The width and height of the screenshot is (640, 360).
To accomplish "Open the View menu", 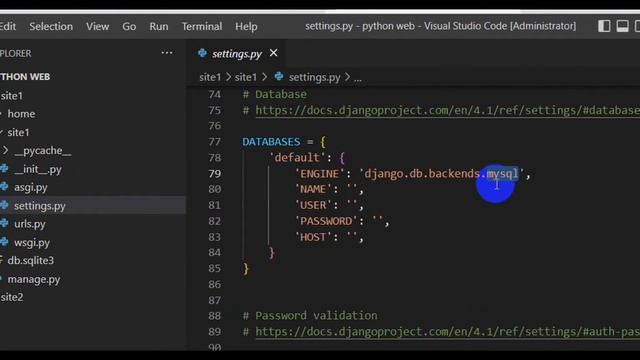I will 98,27.
